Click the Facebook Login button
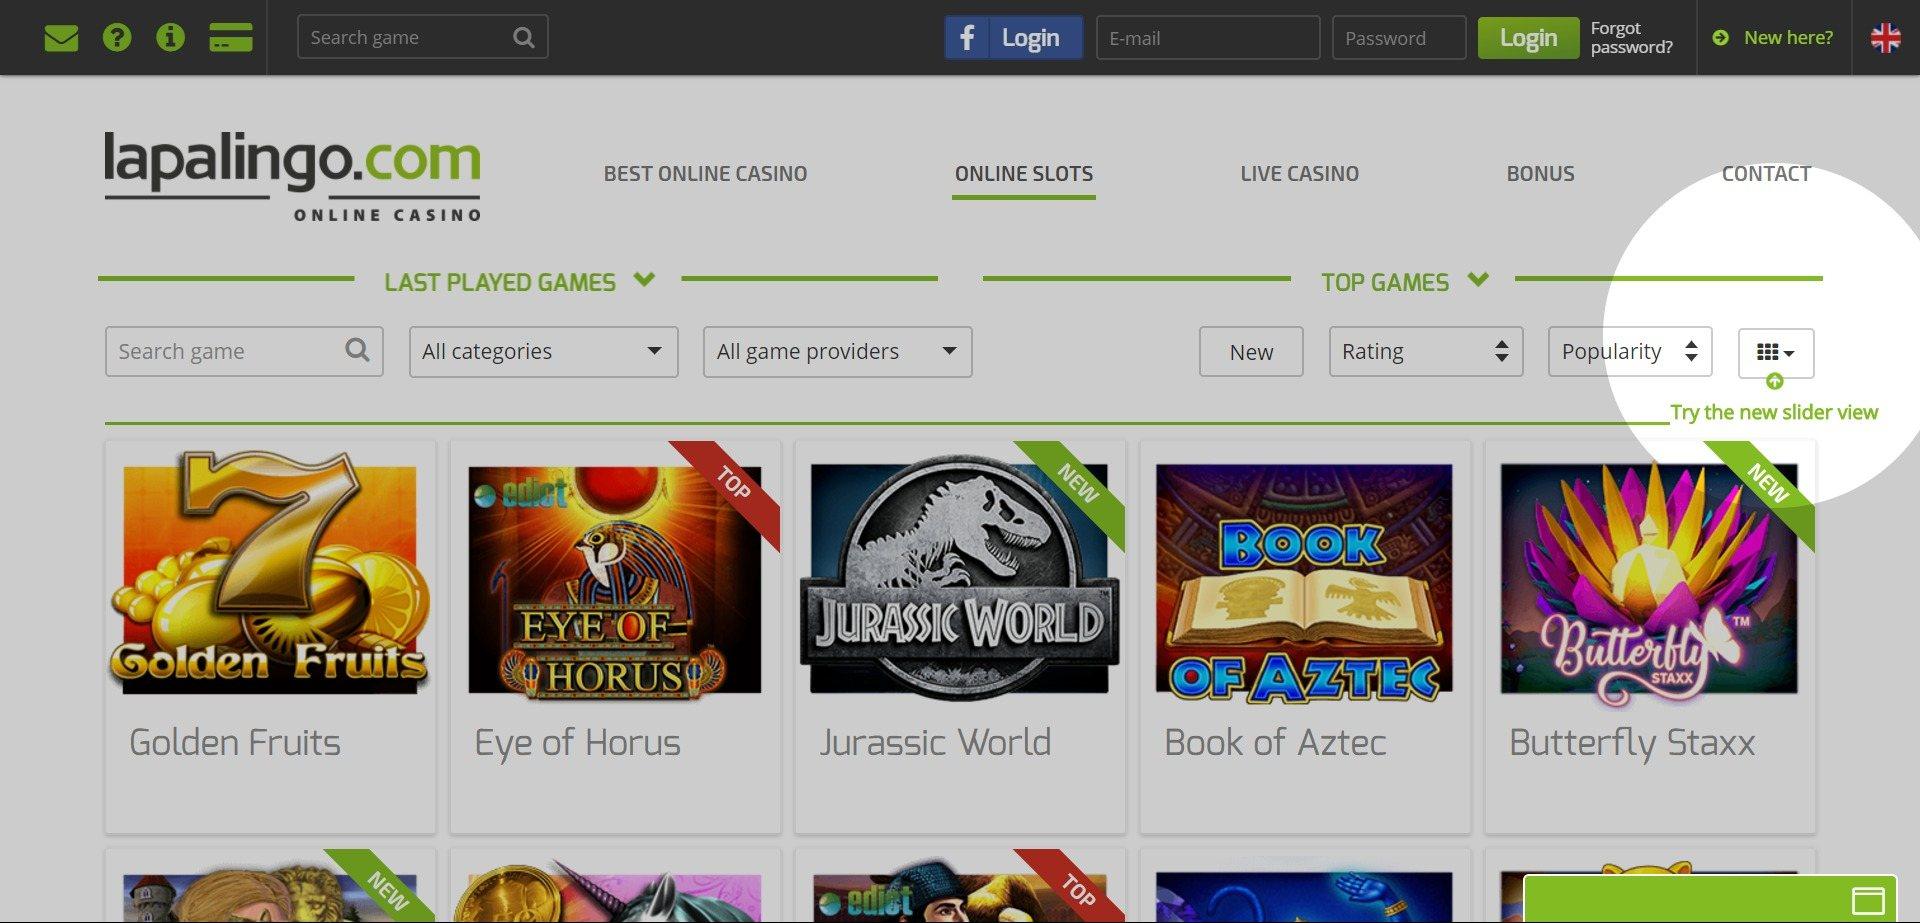Viewport: 1920px width, 923px height. coord(1013,38)
